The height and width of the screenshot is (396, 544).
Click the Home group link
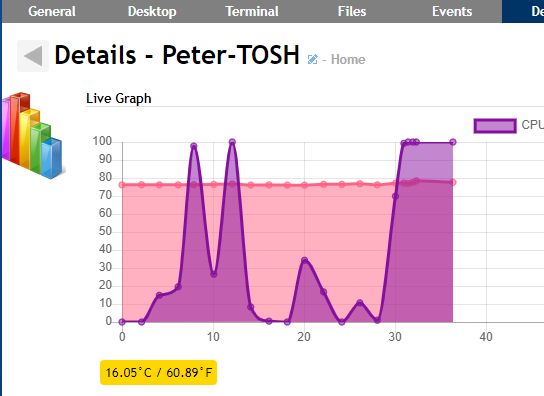pos(348,59)
